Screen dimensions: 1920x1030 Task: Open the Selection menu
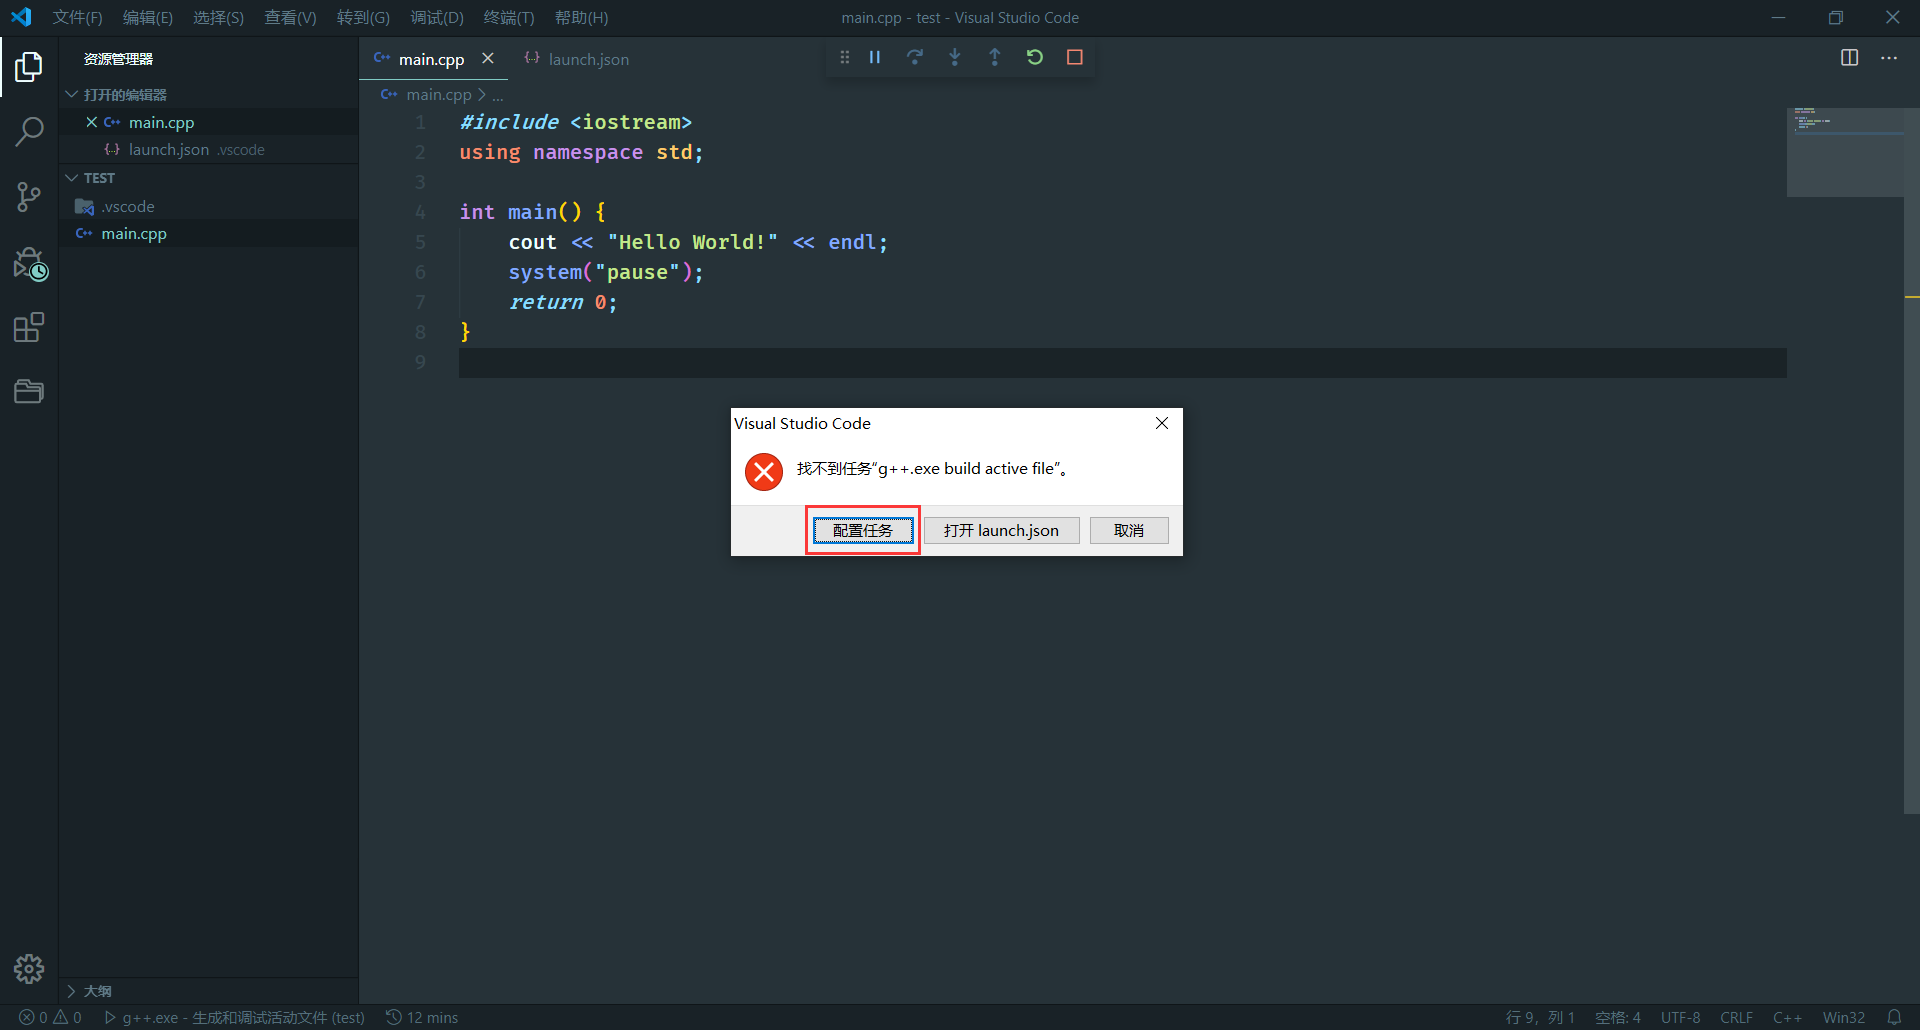(218, 17)
